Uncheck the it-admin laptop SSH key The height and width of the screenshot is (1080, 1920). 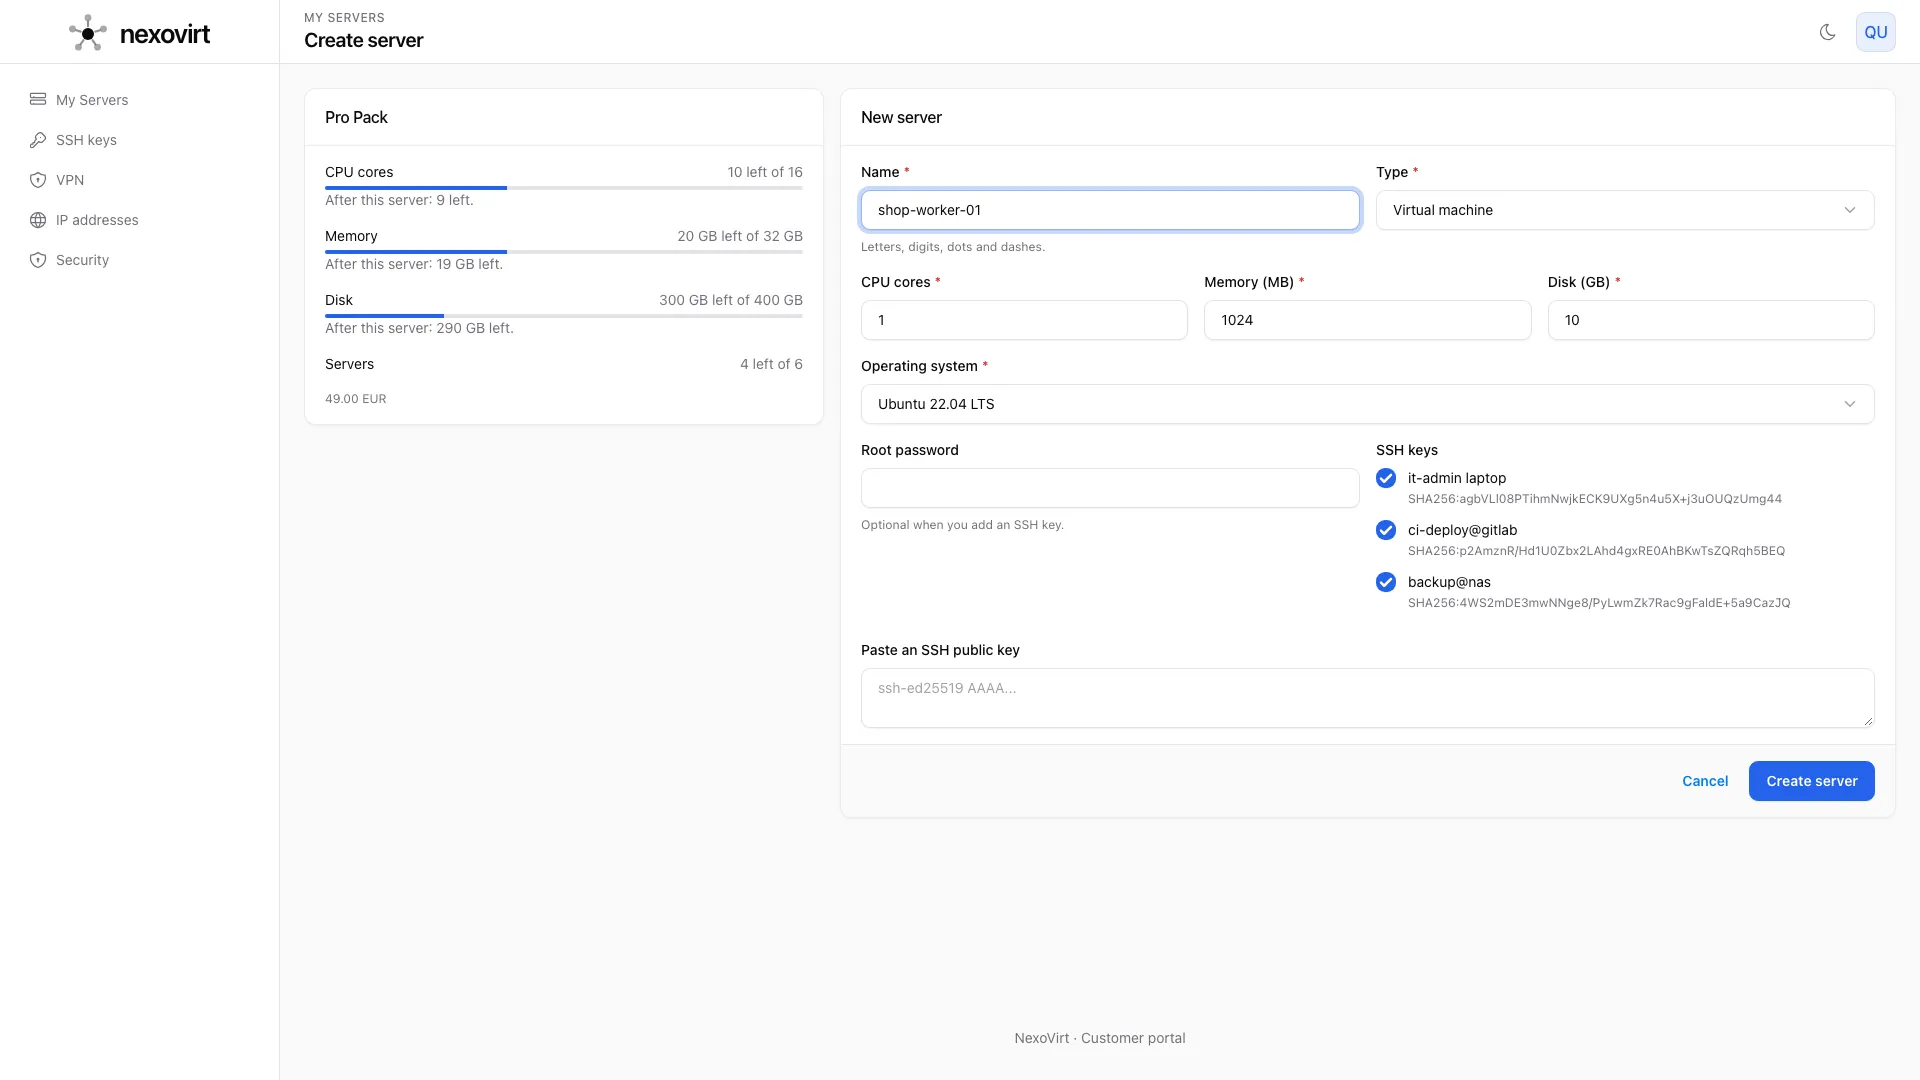[x=1385, y=478]
